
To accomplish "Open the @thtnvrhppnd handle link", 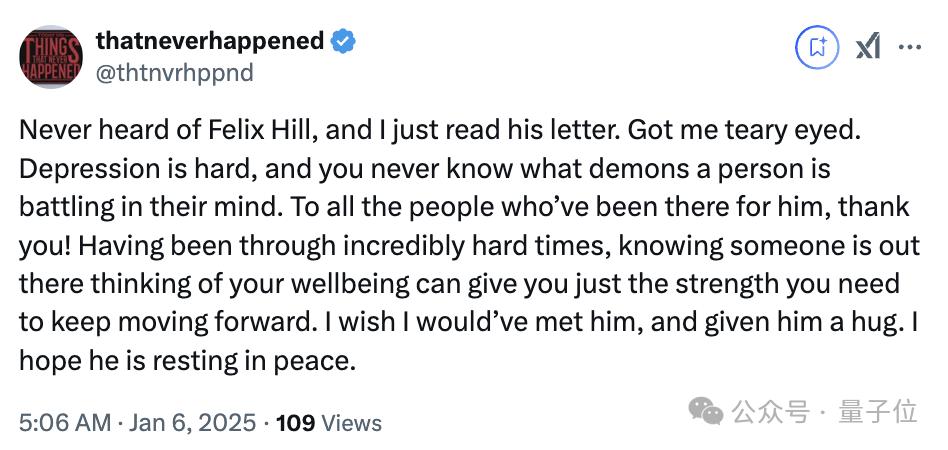I will tap(174, 72).
